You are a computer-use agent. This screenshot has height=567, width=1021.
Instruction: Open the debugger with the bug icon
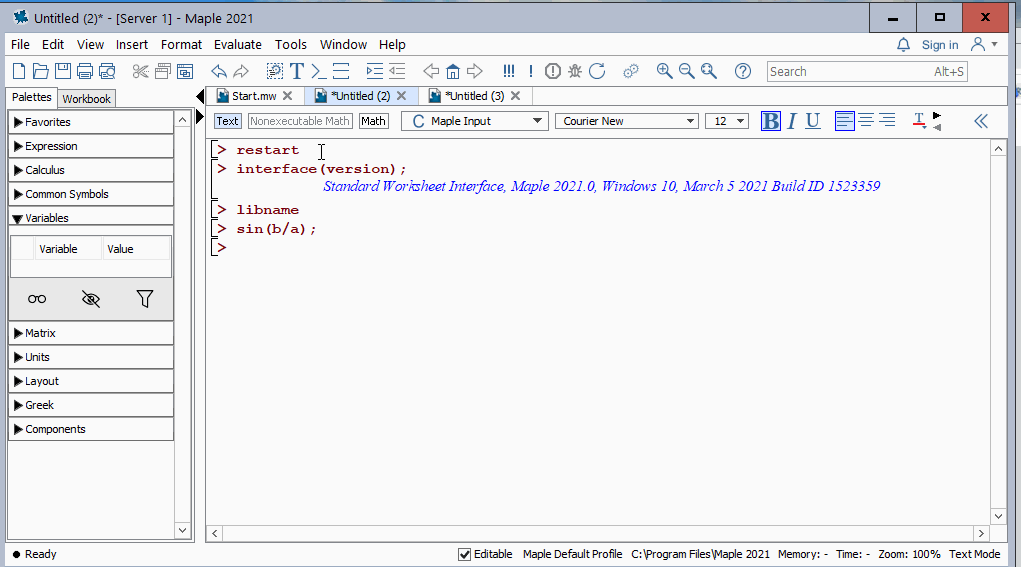[x=574, y=71]
